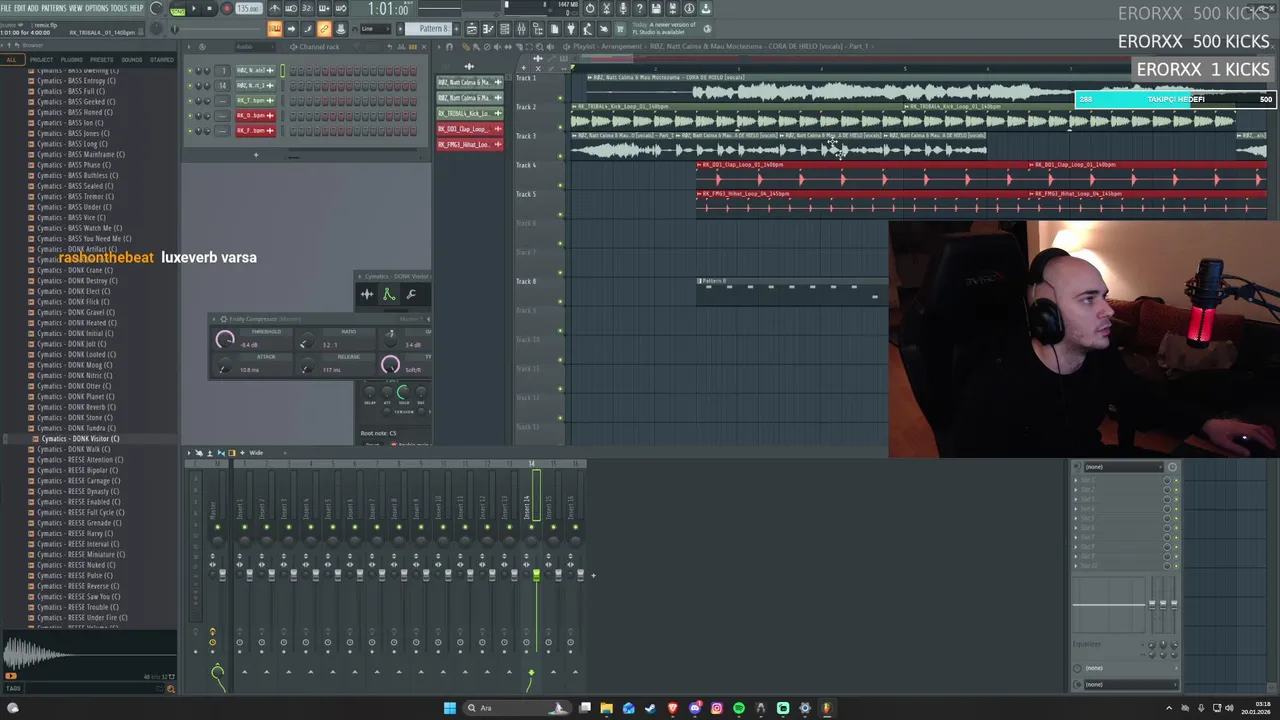Image resolution: width=1280 pixels, height=720 pixels.
Task: Open the VIEW menu
Action: (x=75, y=8)
